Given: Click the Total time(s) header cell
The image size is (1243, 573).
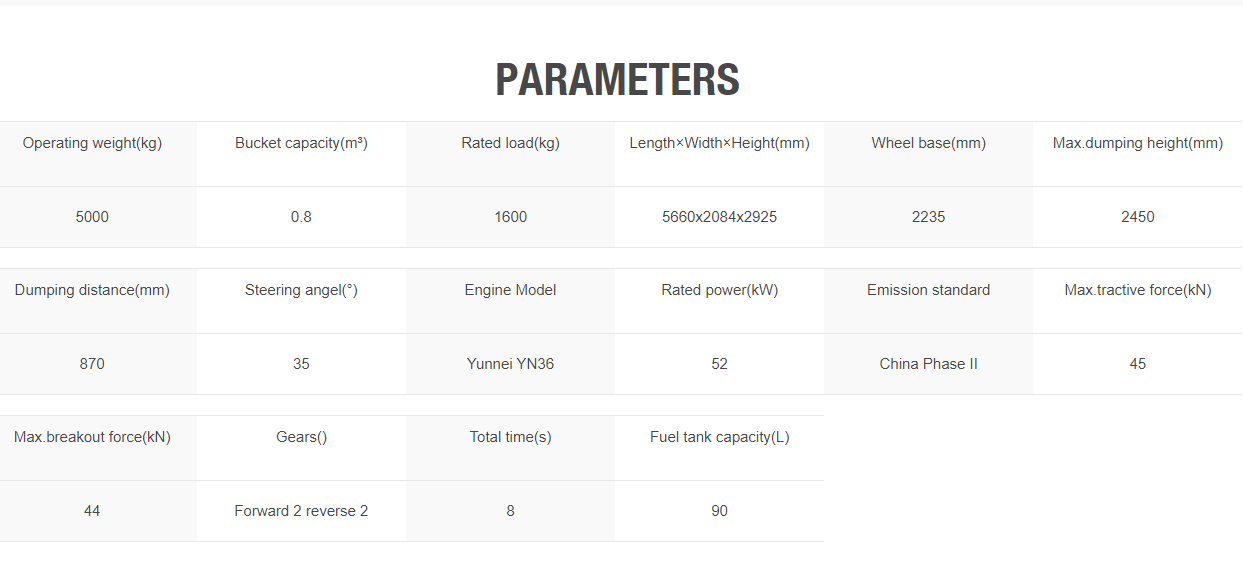Looking at the screenshot, I should (x=510, y=448).
